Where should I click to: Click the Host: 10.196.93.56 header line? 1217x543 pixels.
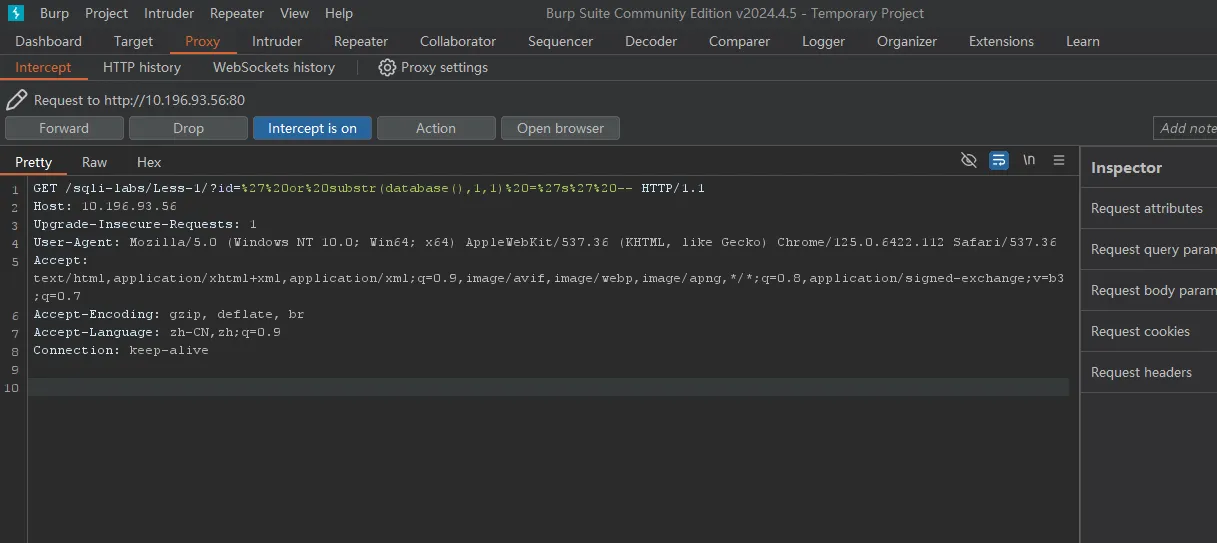pos(105,206)
